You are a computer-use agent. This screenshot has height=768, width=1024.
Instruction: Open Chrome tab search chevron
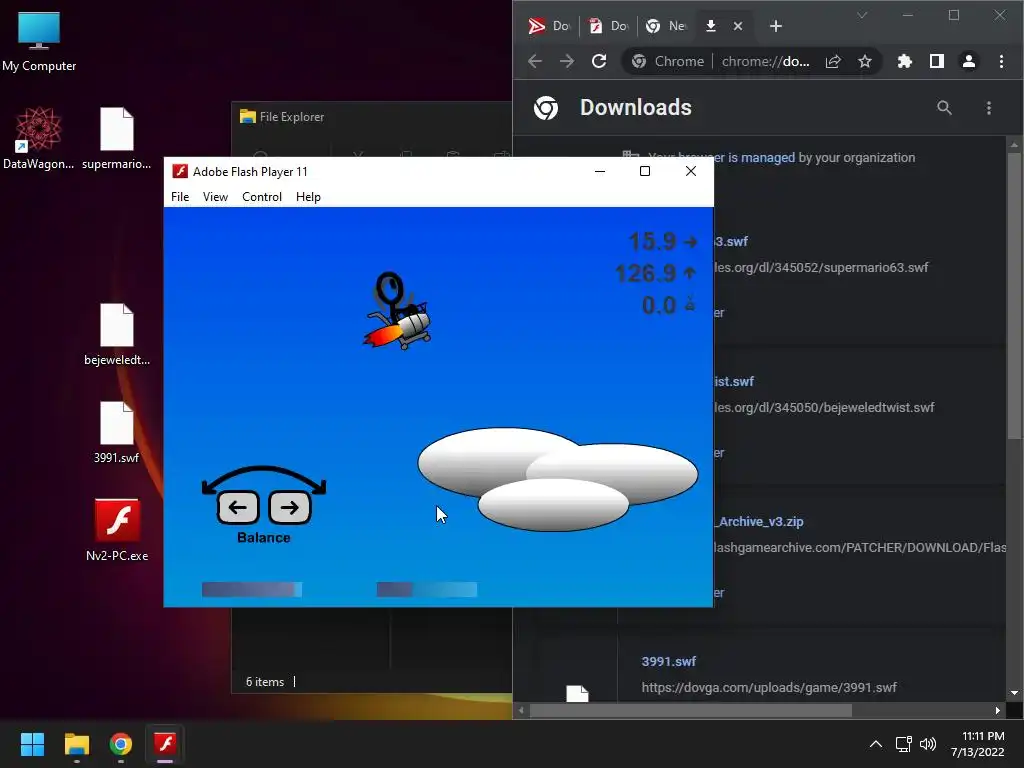tap(862, 15)
